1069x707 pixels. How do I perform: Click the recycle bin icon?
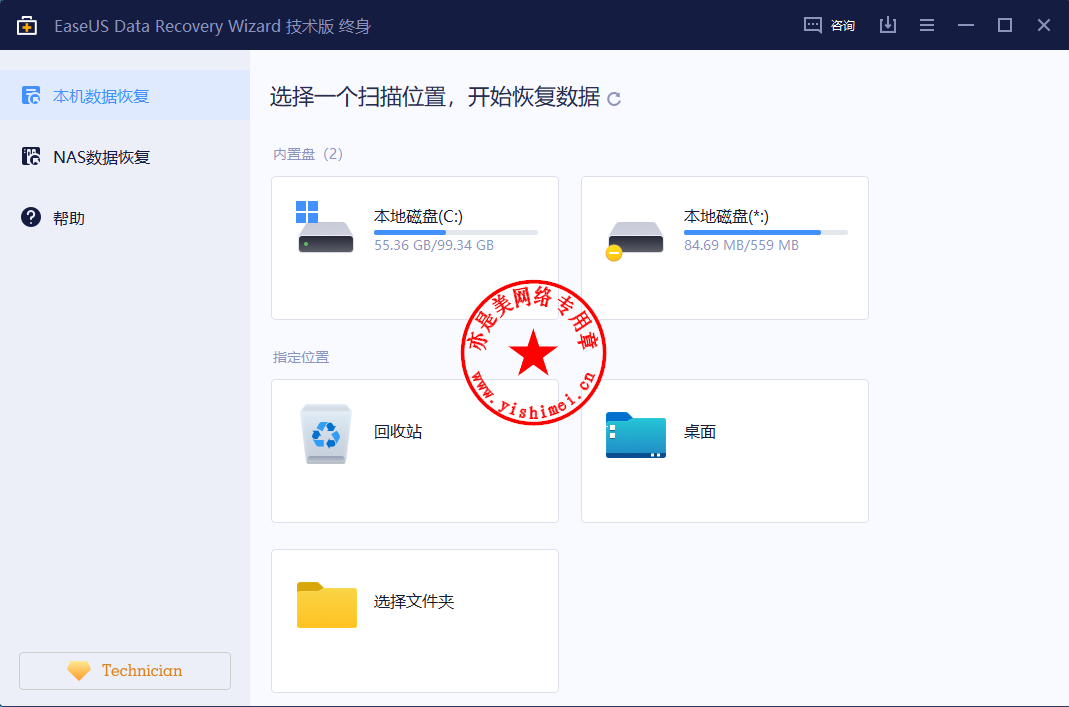pos(326,434)
